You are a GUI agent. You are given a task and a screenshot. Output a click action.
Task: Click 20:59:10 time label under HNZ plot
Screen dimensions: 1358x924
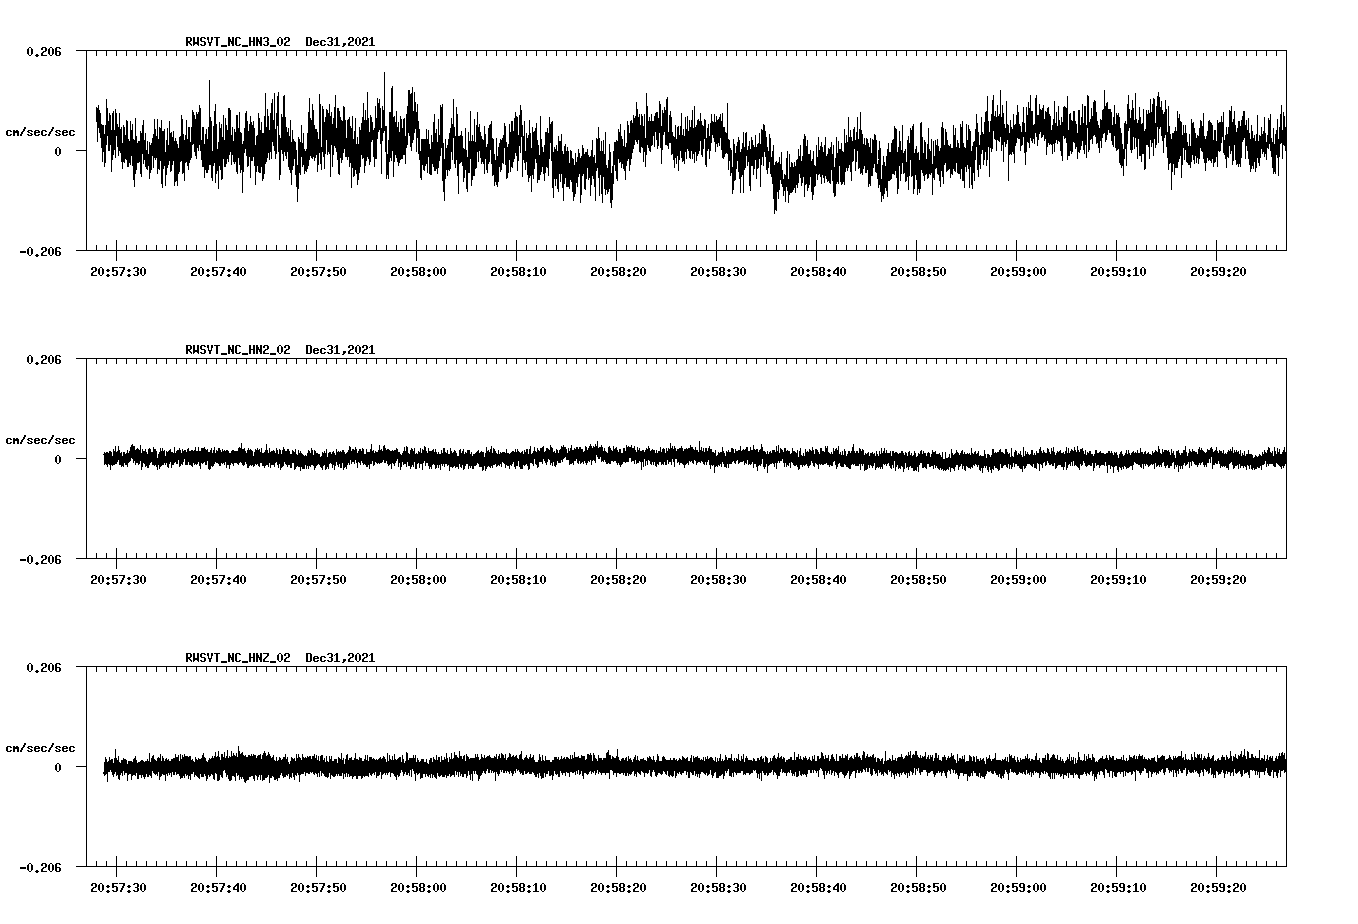[1119, 887]
